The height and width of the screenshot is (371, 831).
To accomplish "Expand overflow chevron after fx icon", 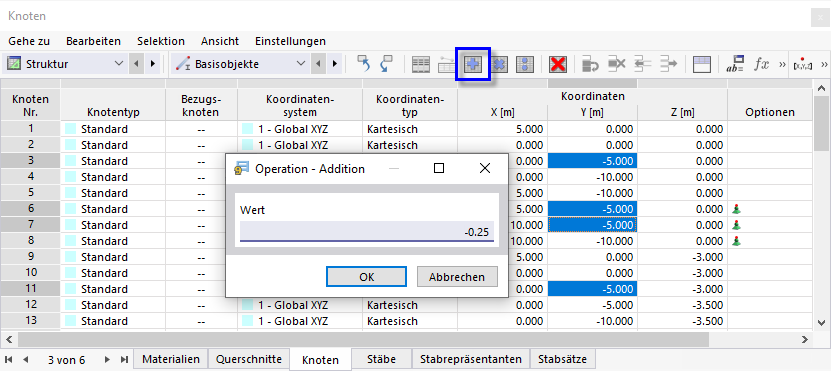I will [782, 65].
